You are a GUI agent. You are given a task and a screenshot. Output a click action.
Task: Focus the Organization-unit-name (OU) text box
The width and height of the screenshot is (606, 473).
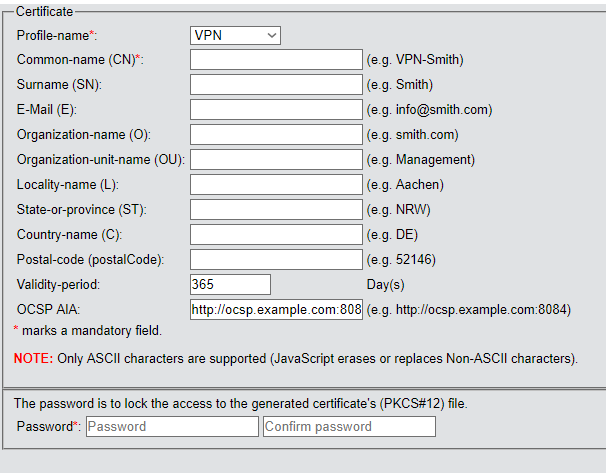(x=276, y=160)
